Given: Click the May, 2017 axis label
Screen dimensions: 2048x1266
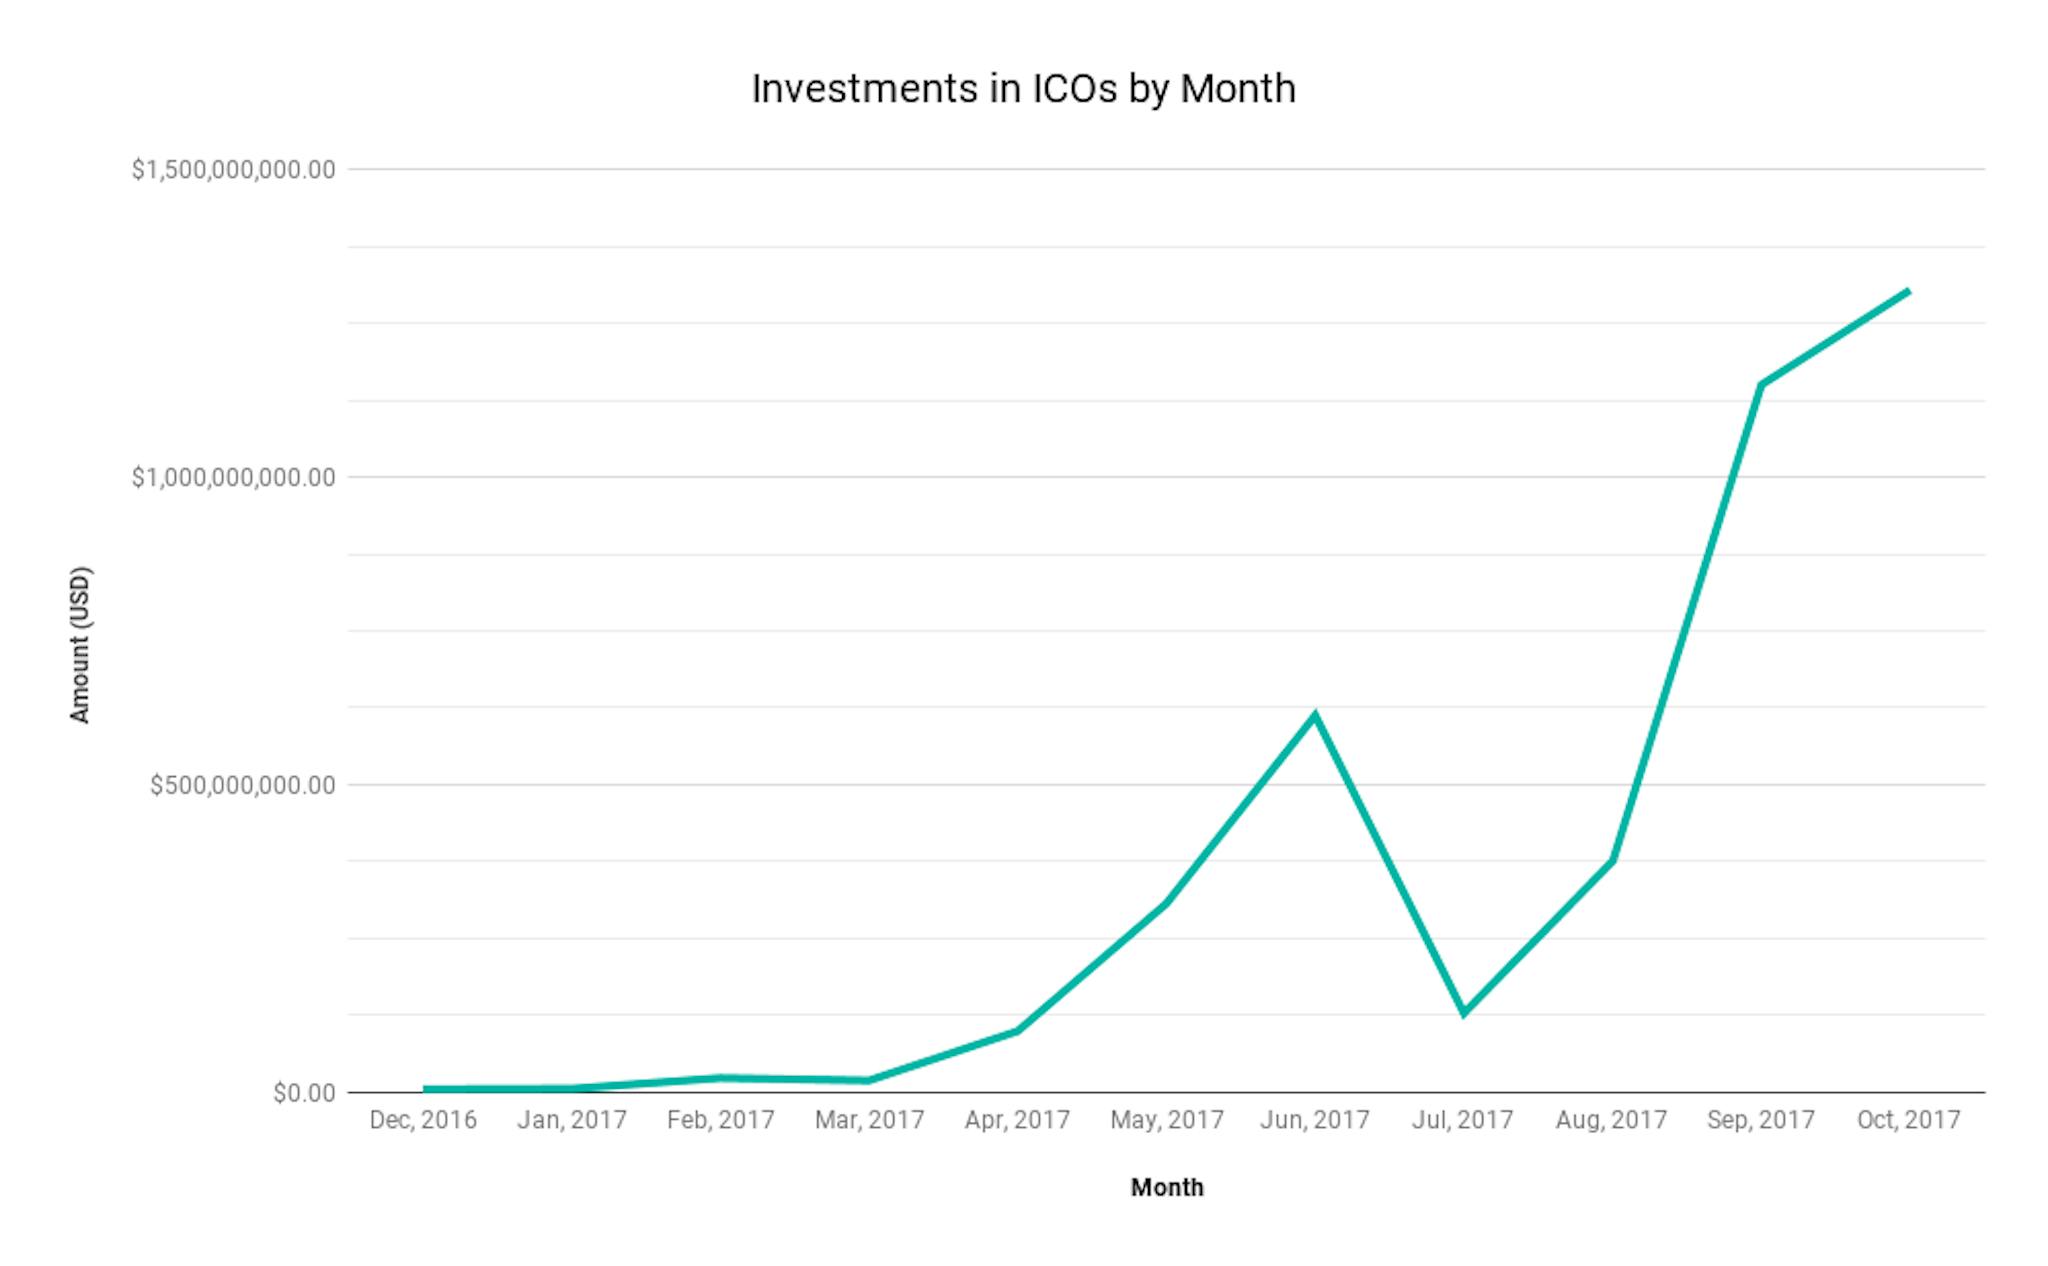Looking at the screenshot, I should click(x=1167, y=1119).
